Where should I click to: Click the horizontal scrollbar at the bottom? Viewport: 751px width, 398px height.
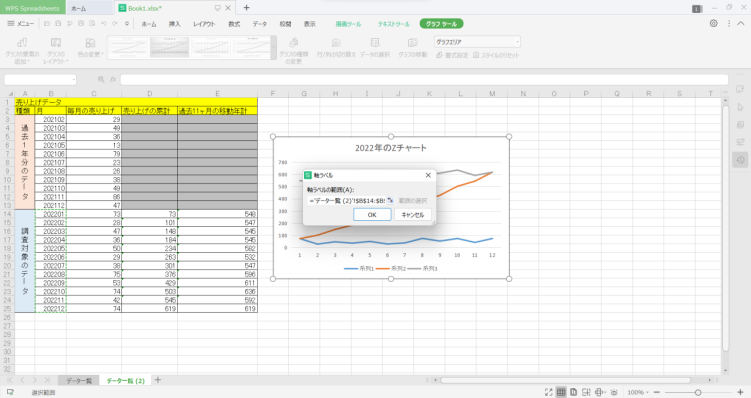tap(565, 380)
